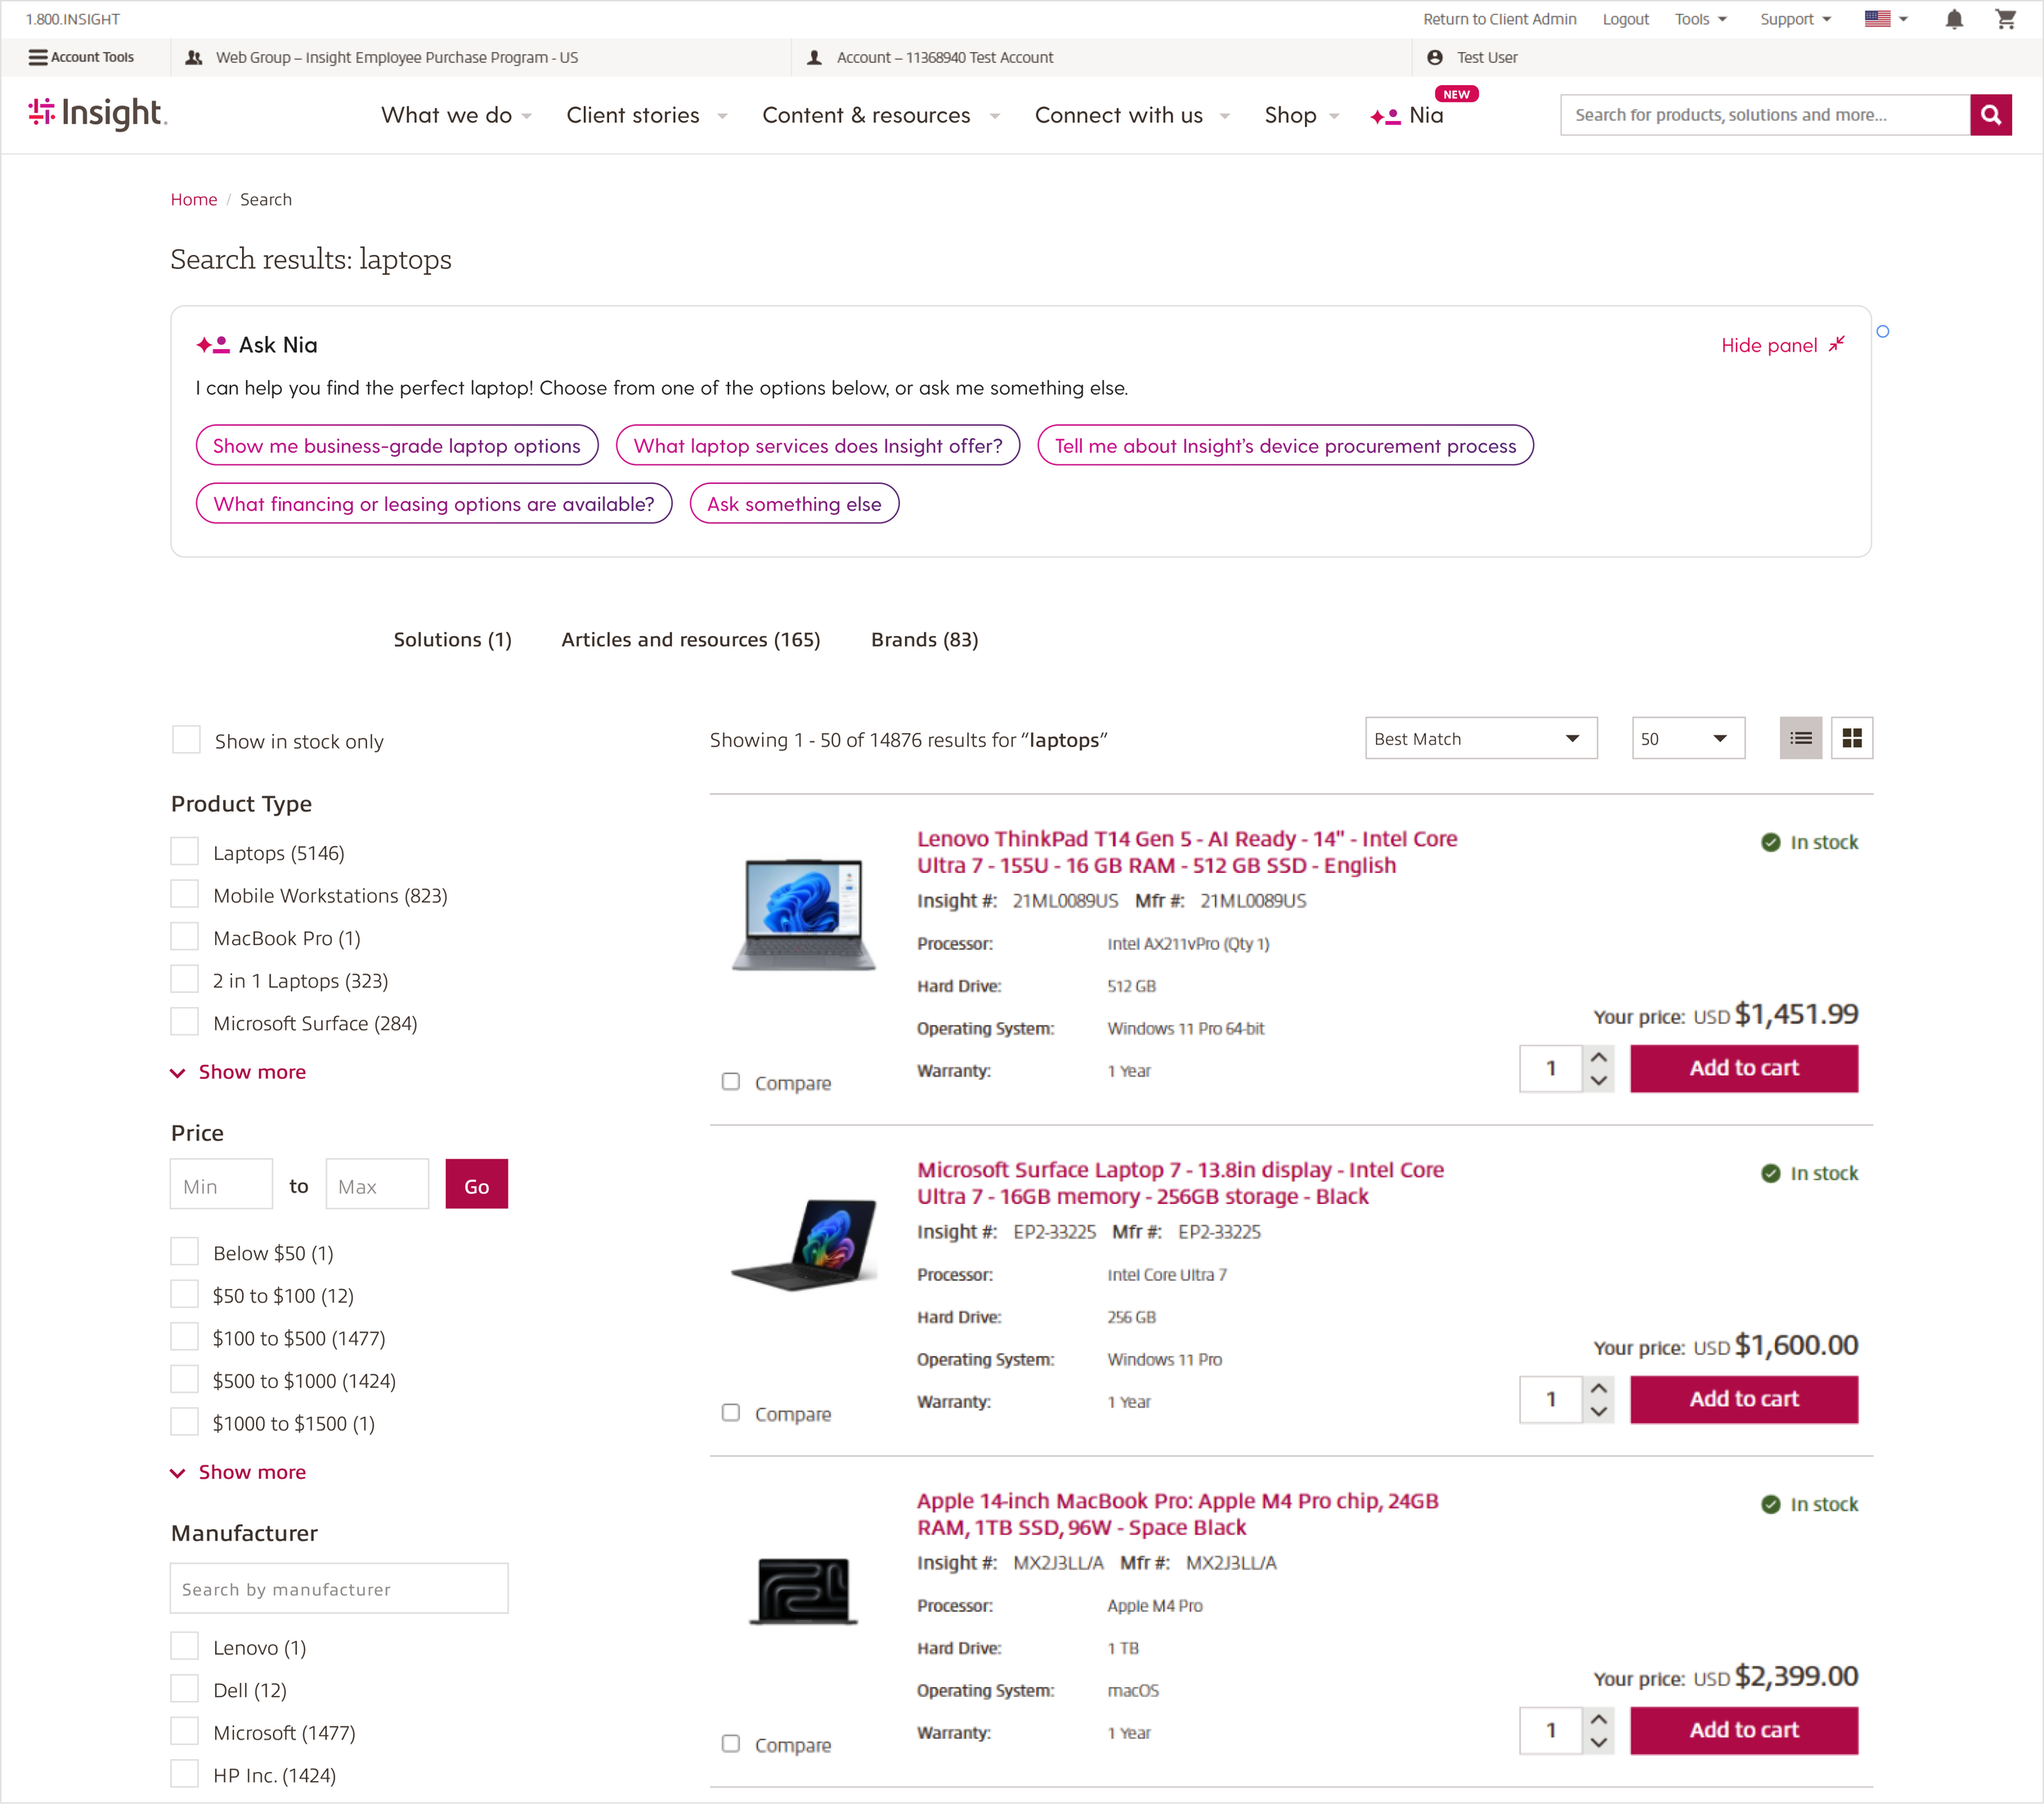
Task: Focus the Search by manufacturer field
Action: point(339,1589)
